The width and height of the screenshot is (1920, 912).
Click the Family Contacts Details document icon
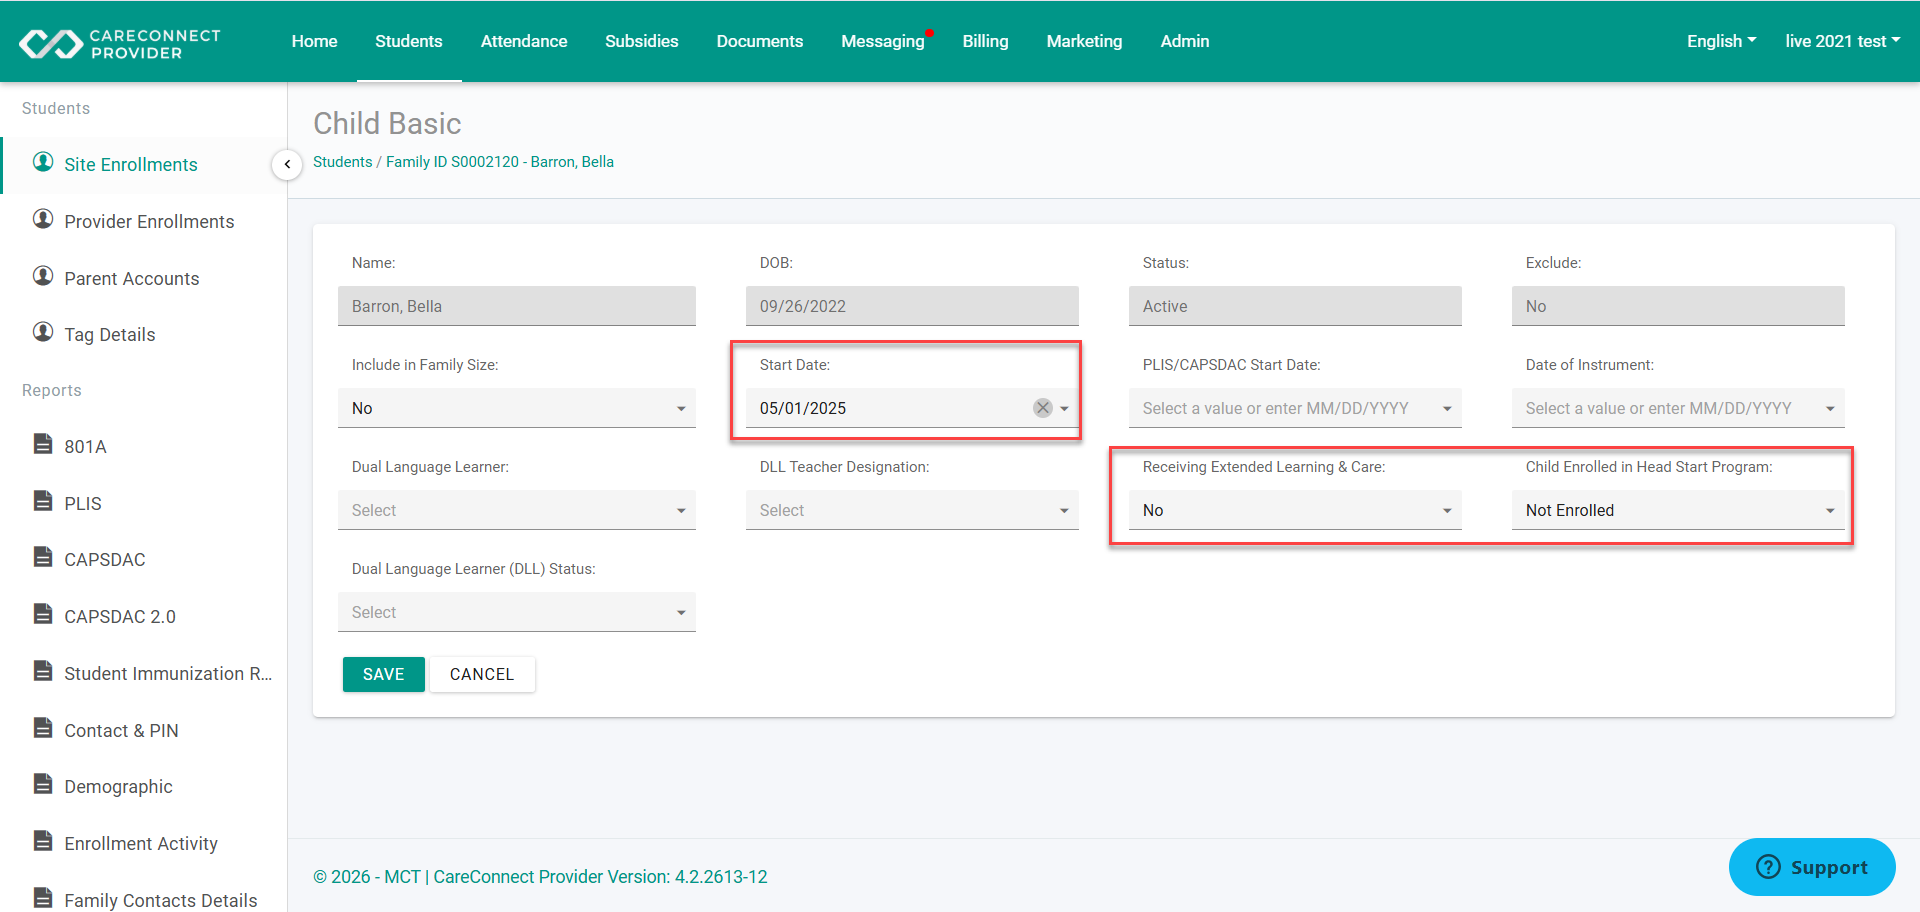(43, 898)
